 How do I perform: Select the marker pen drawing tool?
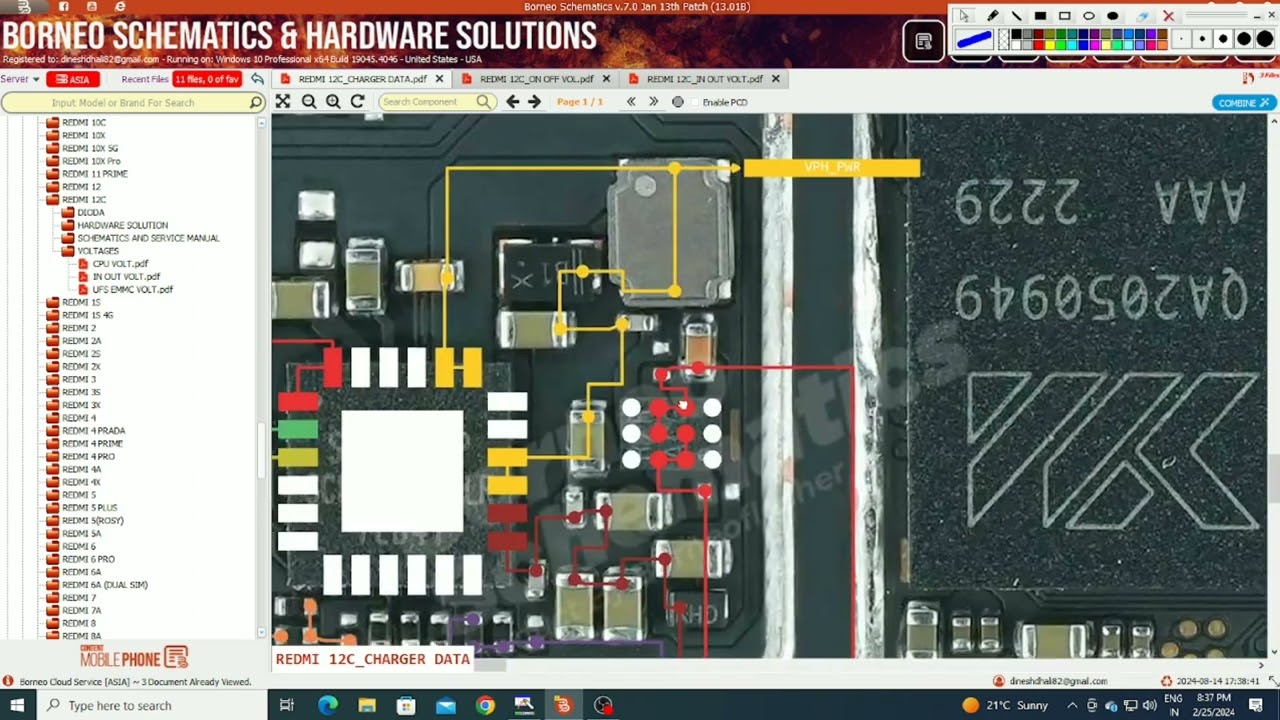993,16
